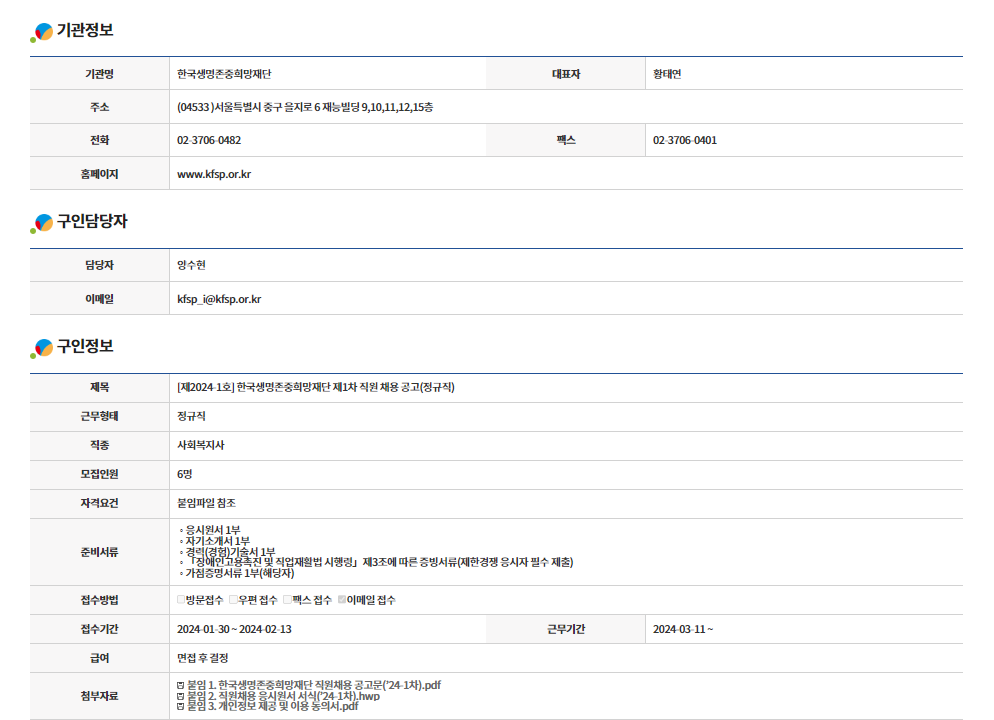Check the 우편 접수 checkbox
The image size is (994, 720).
point(233,600)
